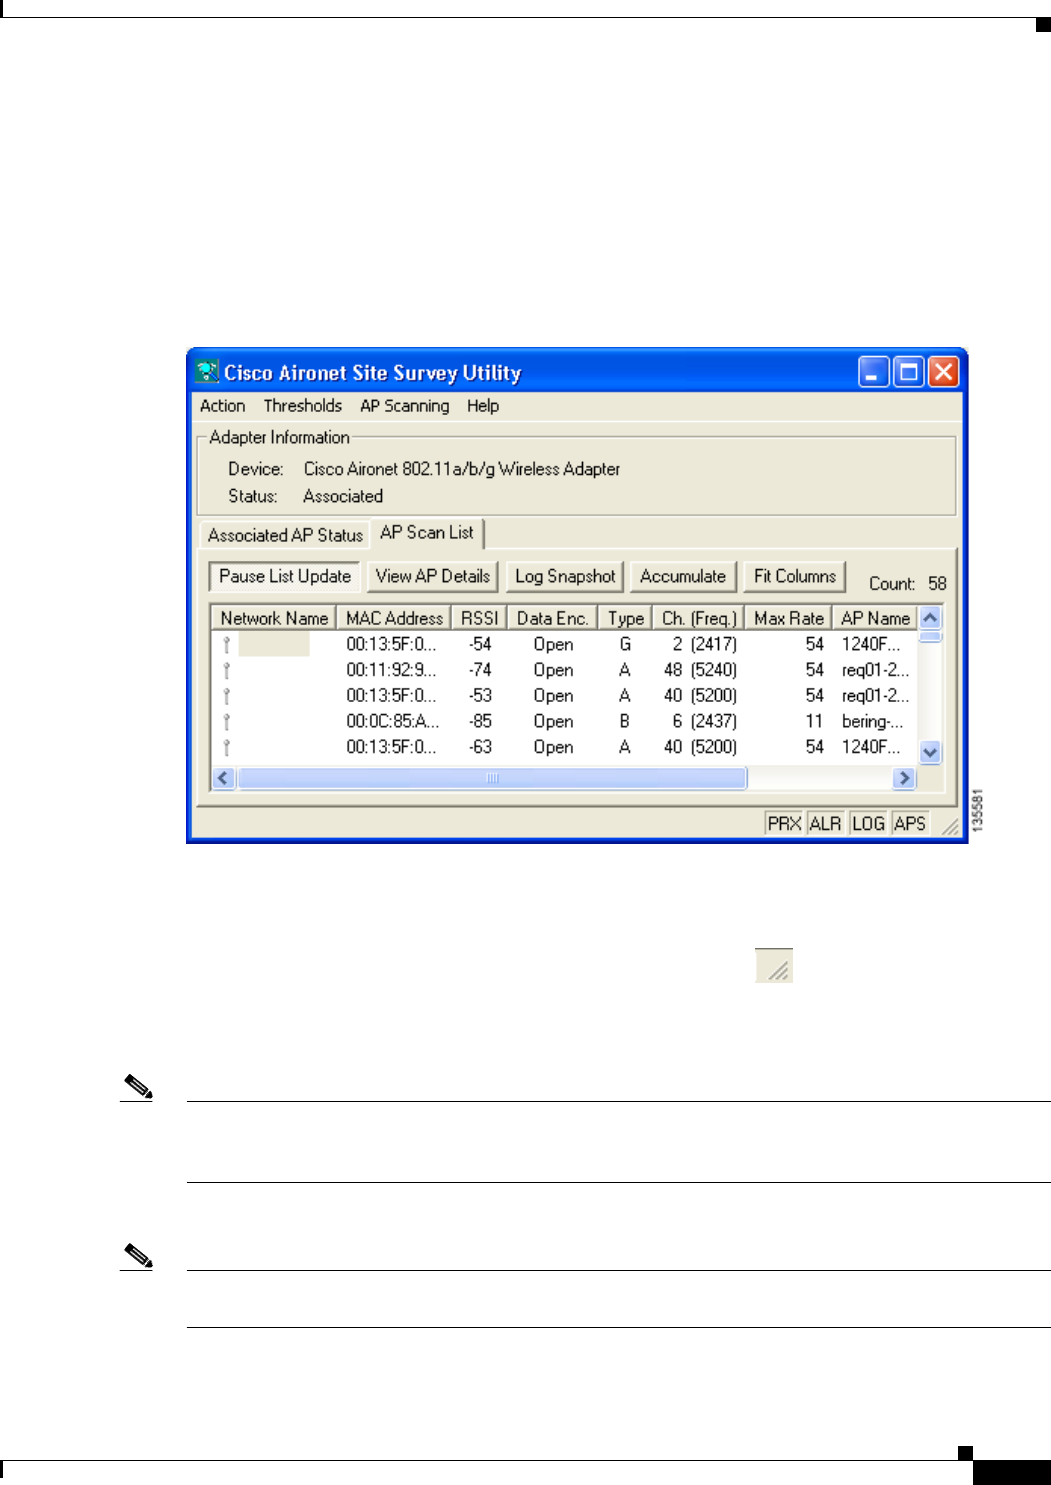
Task: Click highlighted network name cell in first row
Action: [x=274, y=645]
